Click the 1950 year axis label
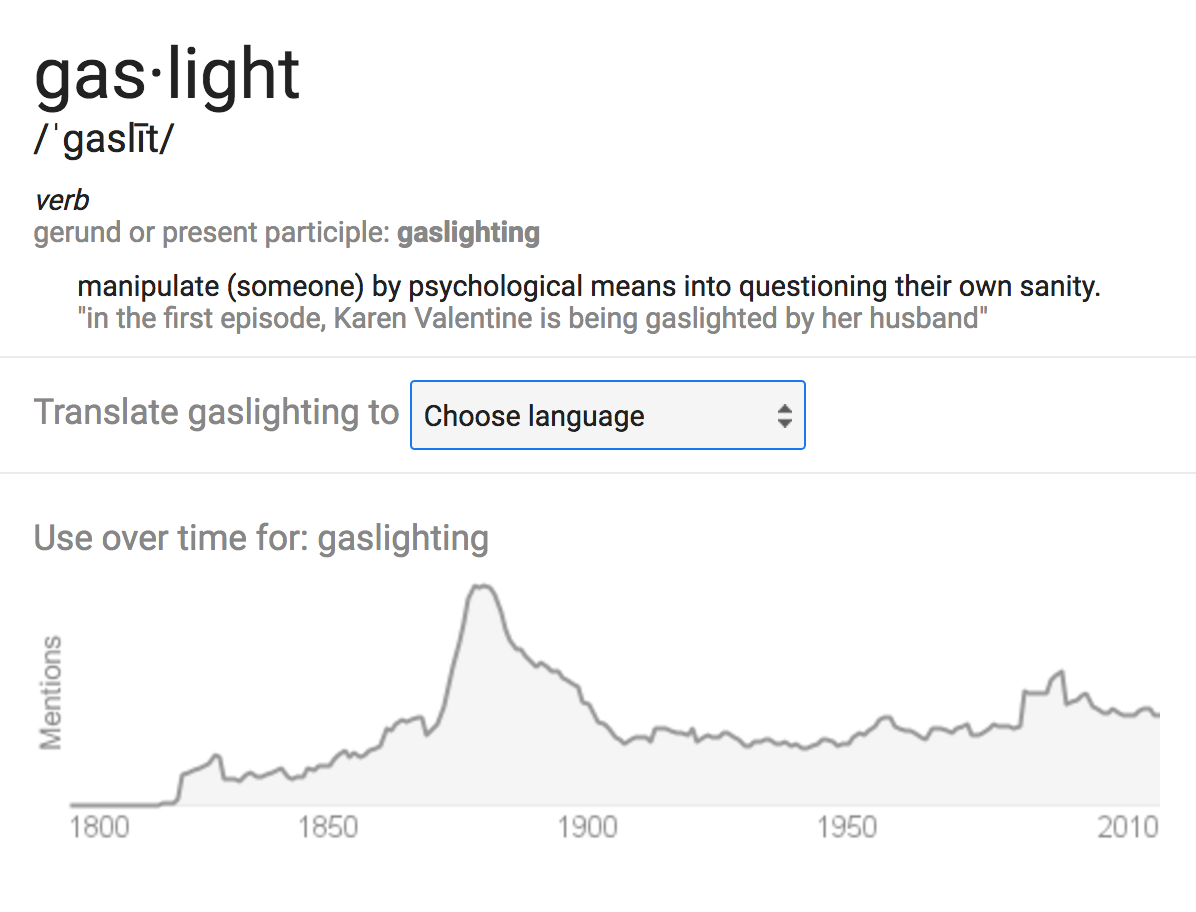This screenshot has height=912, width=1196. [x=847, y=828]
